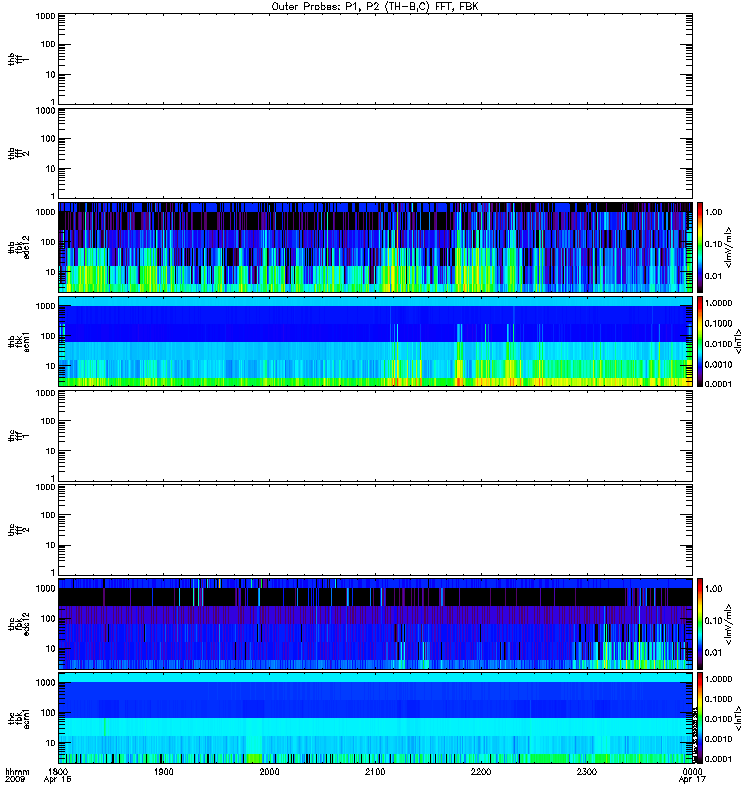Click the 'thc fff 1' vertical panel label
The height and width of the screenshot is (800, 750).
tap(18, 436)
